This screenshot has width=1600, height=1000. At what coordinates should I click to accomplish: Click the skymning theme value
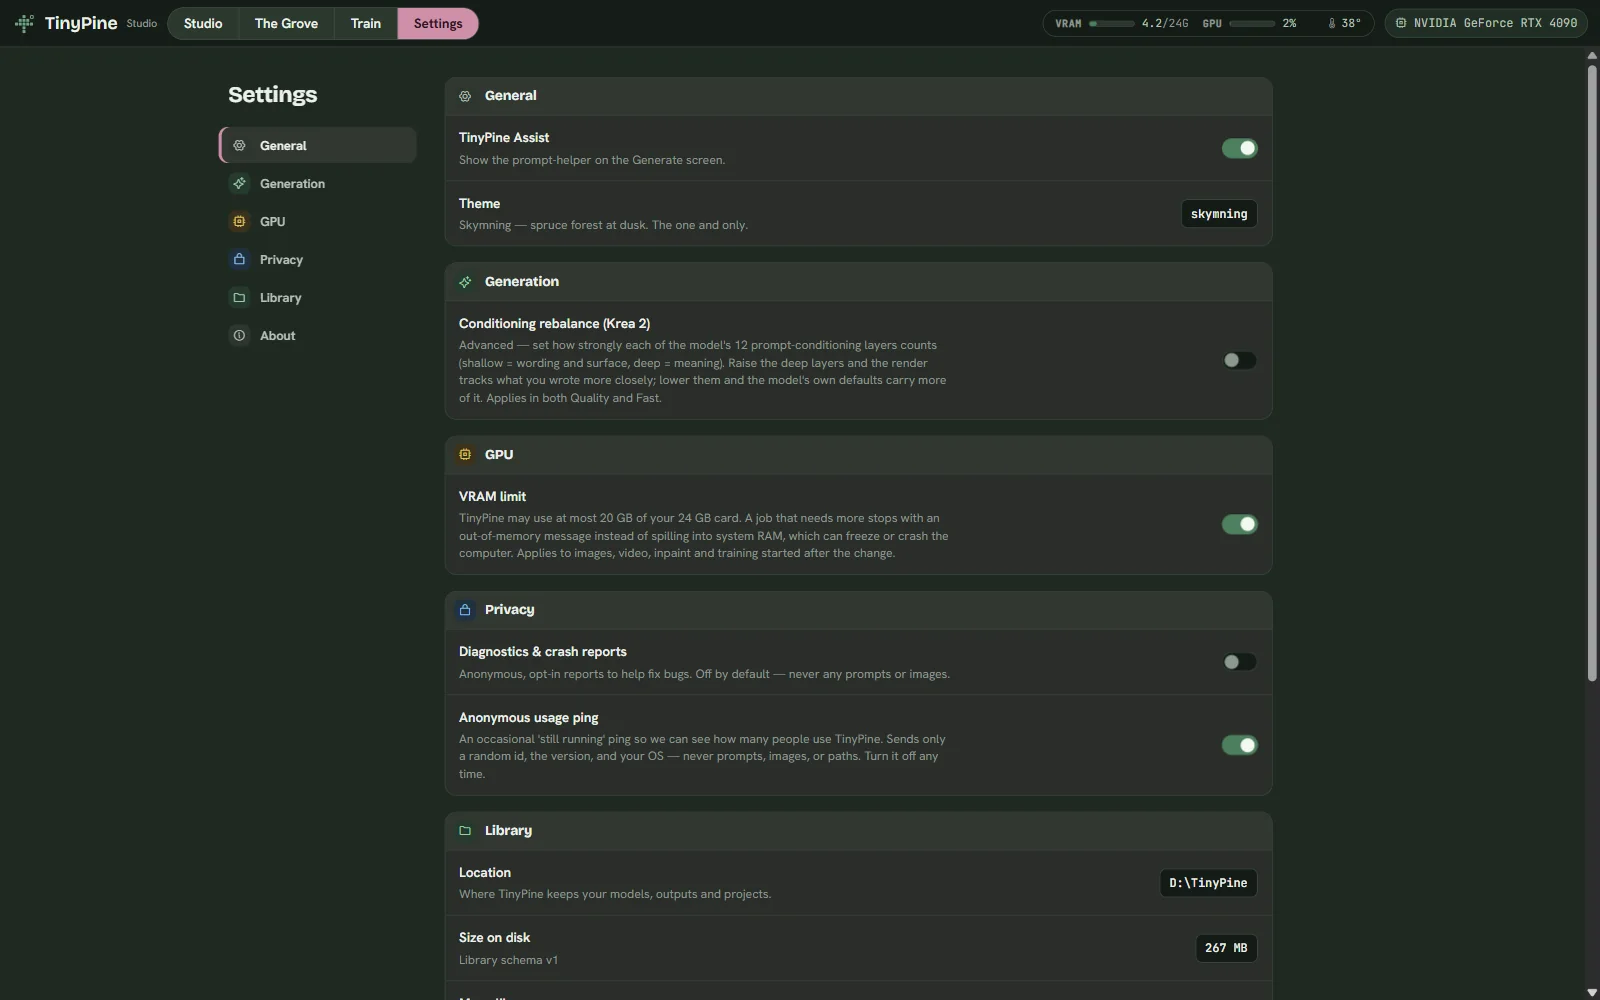pyautogui.click(x=1219, y=214)
